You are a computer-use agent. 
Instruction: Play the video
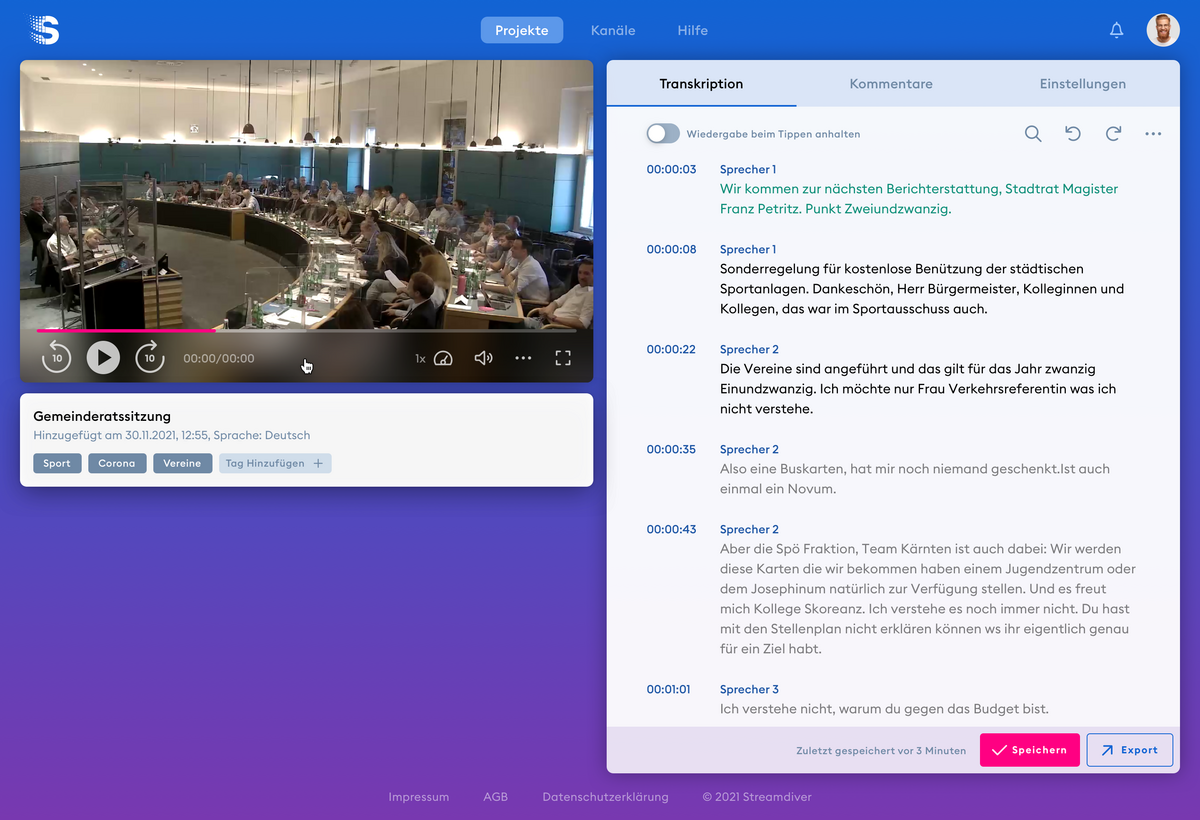click(103, 357)
